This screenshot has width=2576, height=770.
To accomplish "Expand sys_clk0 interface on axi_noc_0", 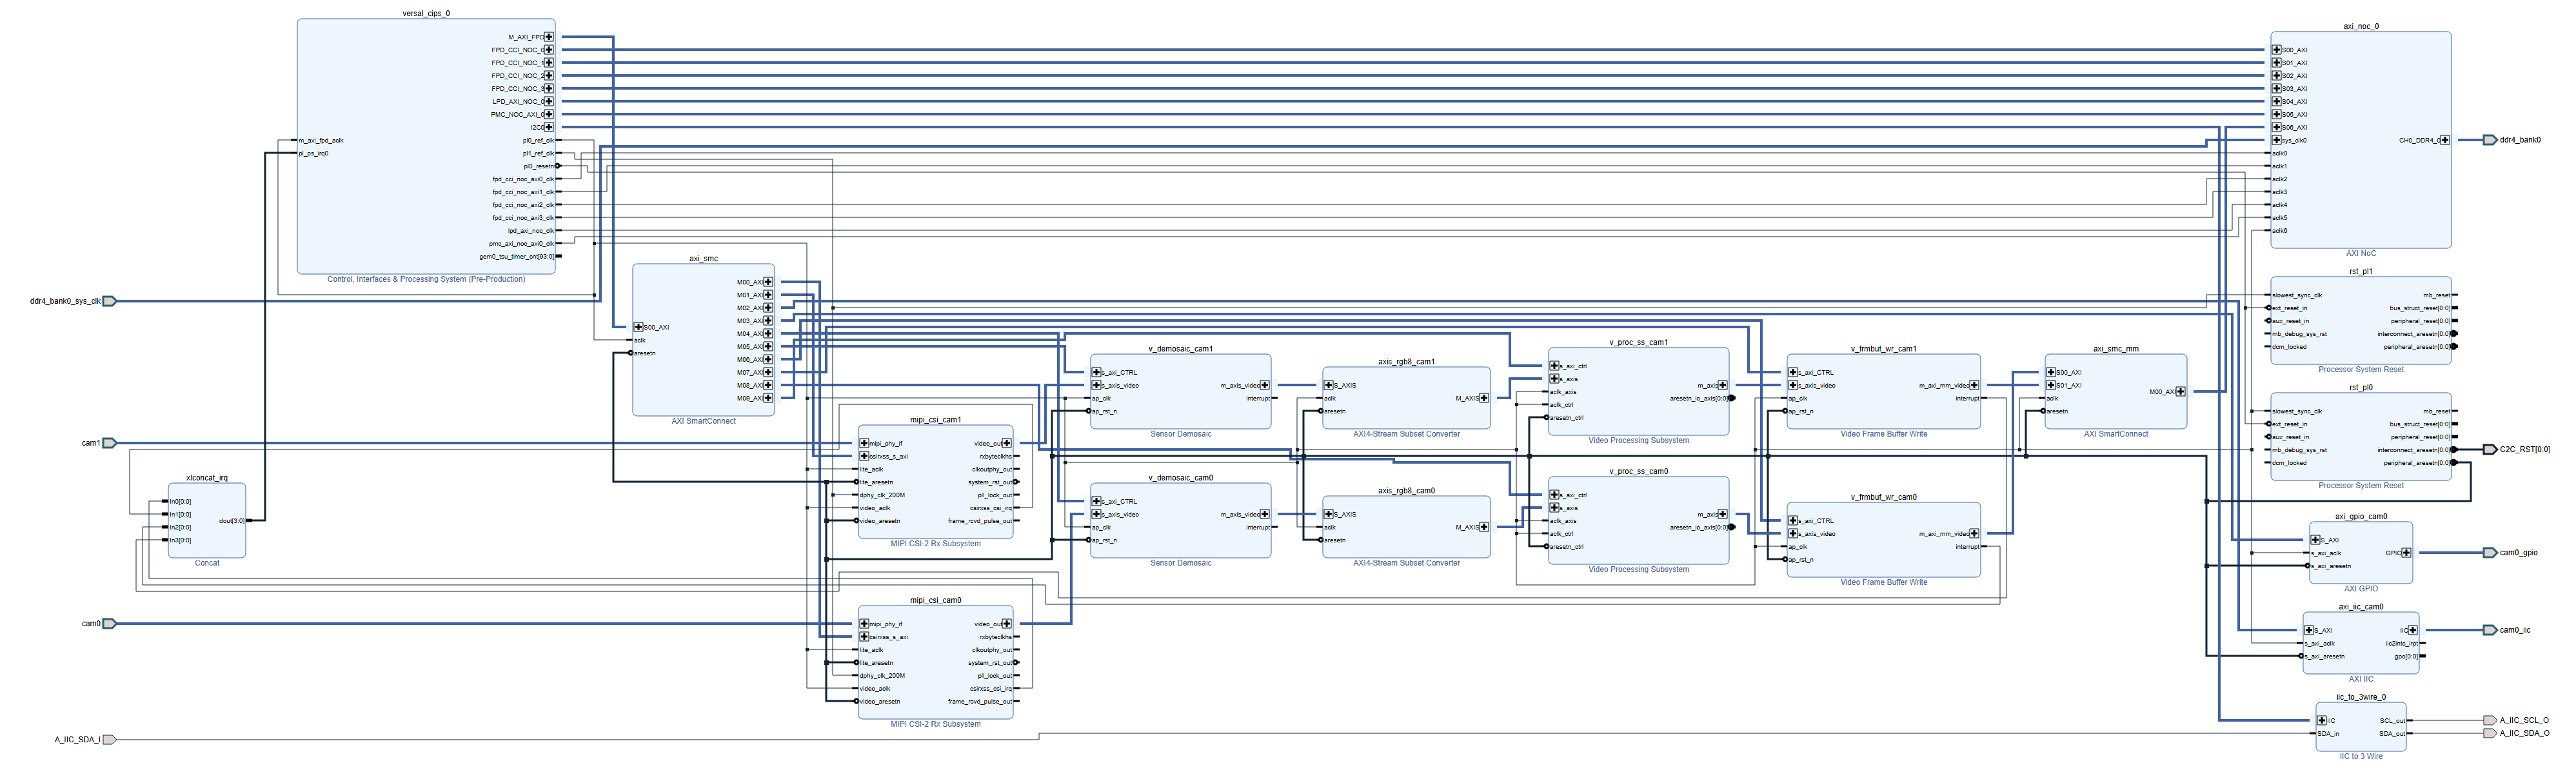I will pos(2276,140).
